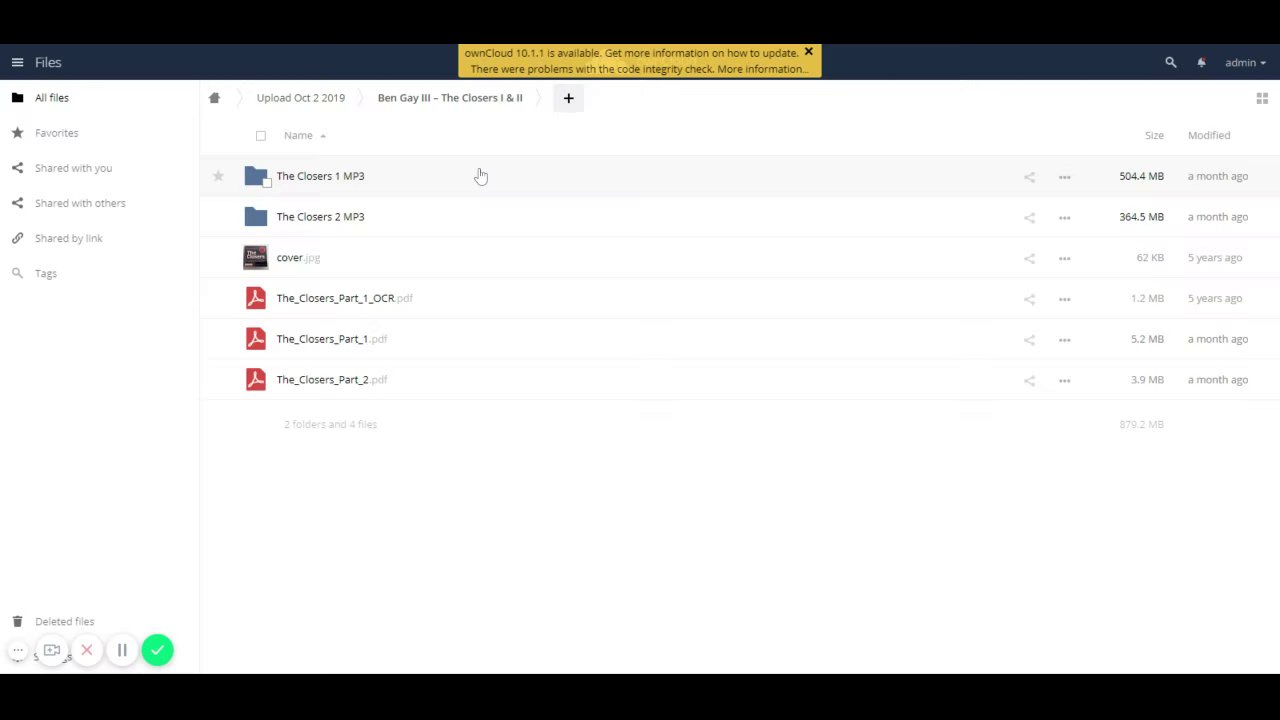Click The Closers 2 MP3 folder icon
The height and width of the screenshot is (720, 1280).
pos(256,217)
